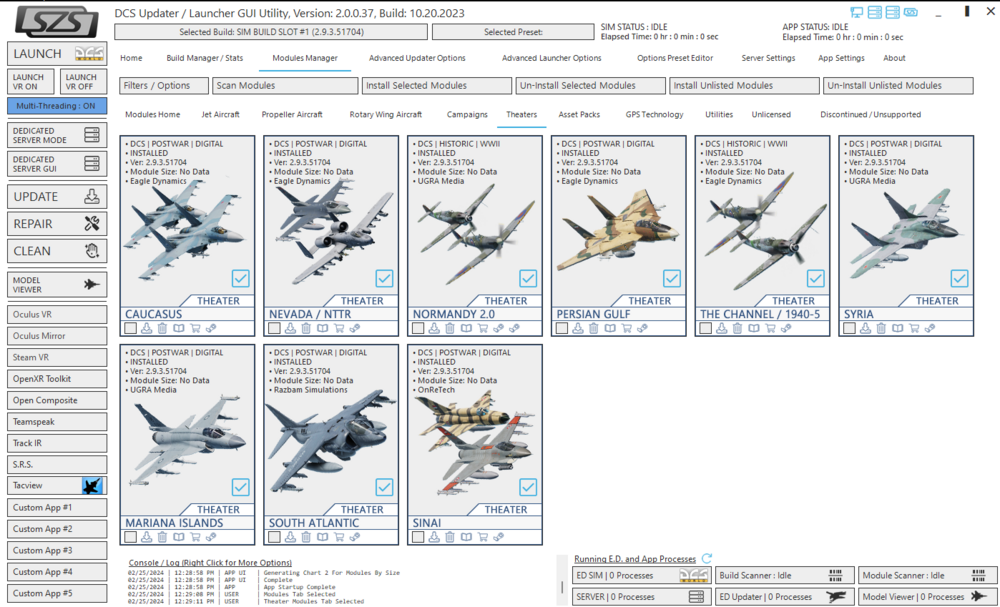Click the trash icon under CAUCASUS
Viewport: 1000px width, 607px height.
click(x=163, y=328)
